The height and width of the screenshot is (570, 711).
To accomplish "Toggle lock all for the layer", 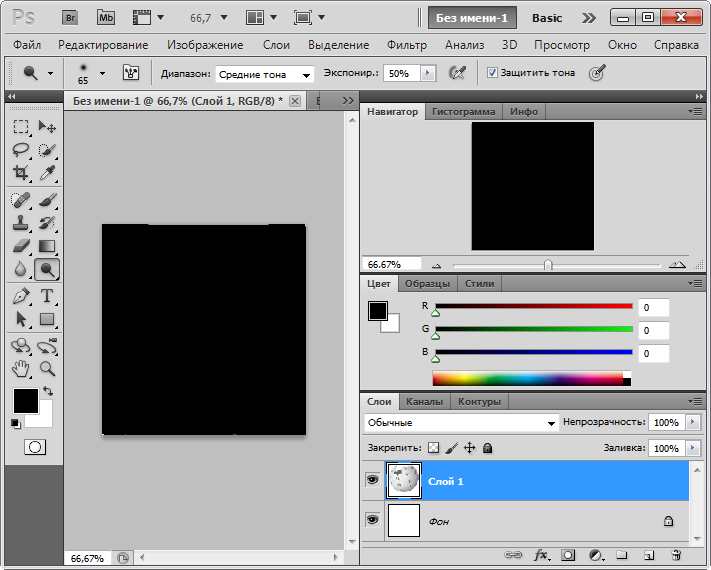I will (487, 448).
